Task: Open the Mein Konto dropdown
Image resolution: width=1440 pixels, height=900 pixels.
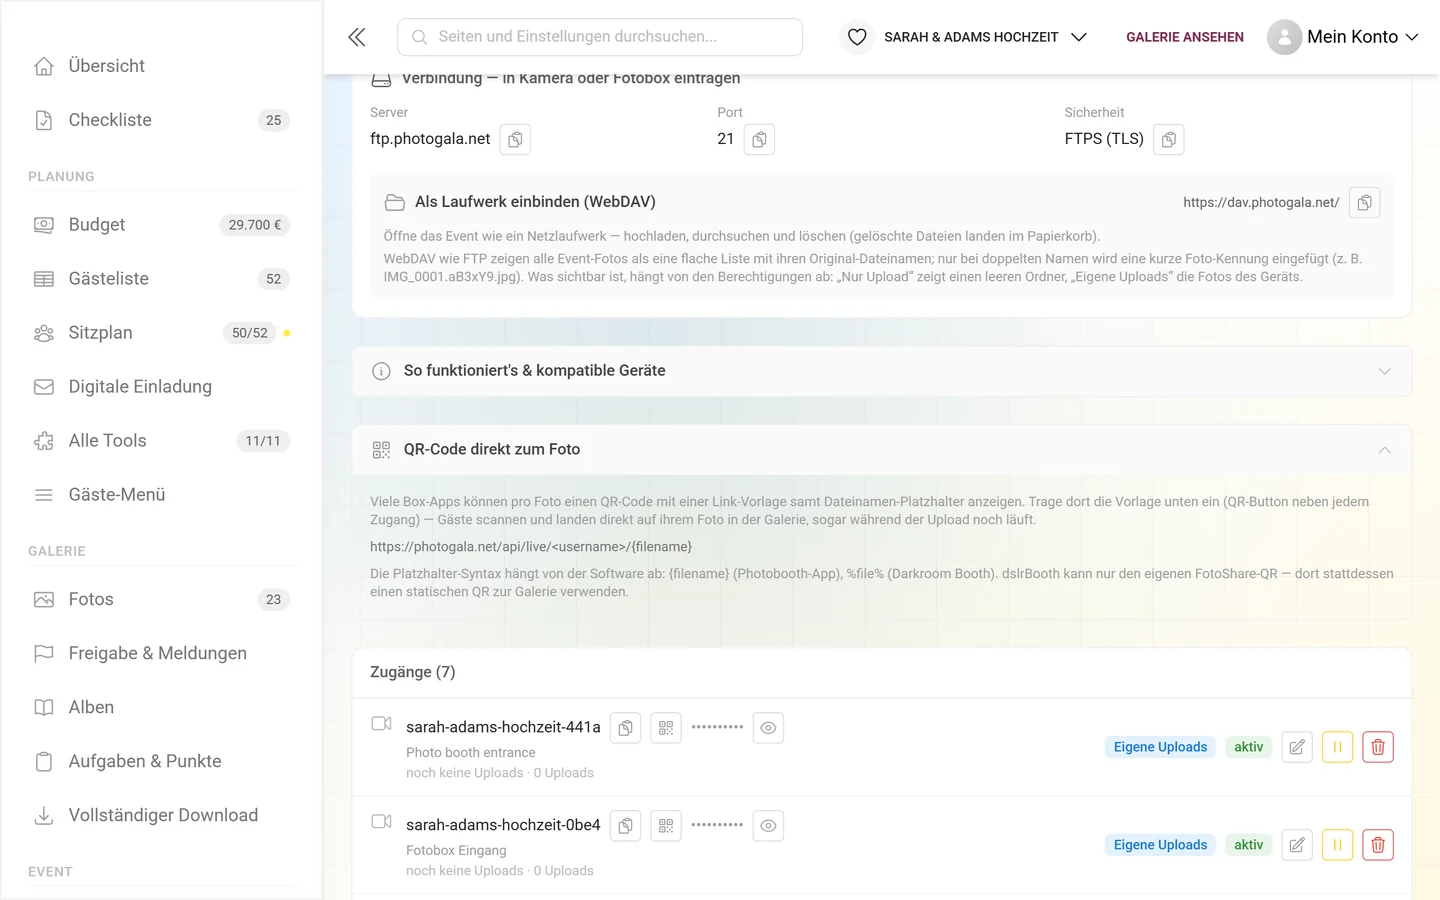Action: tap(1343, 37)
